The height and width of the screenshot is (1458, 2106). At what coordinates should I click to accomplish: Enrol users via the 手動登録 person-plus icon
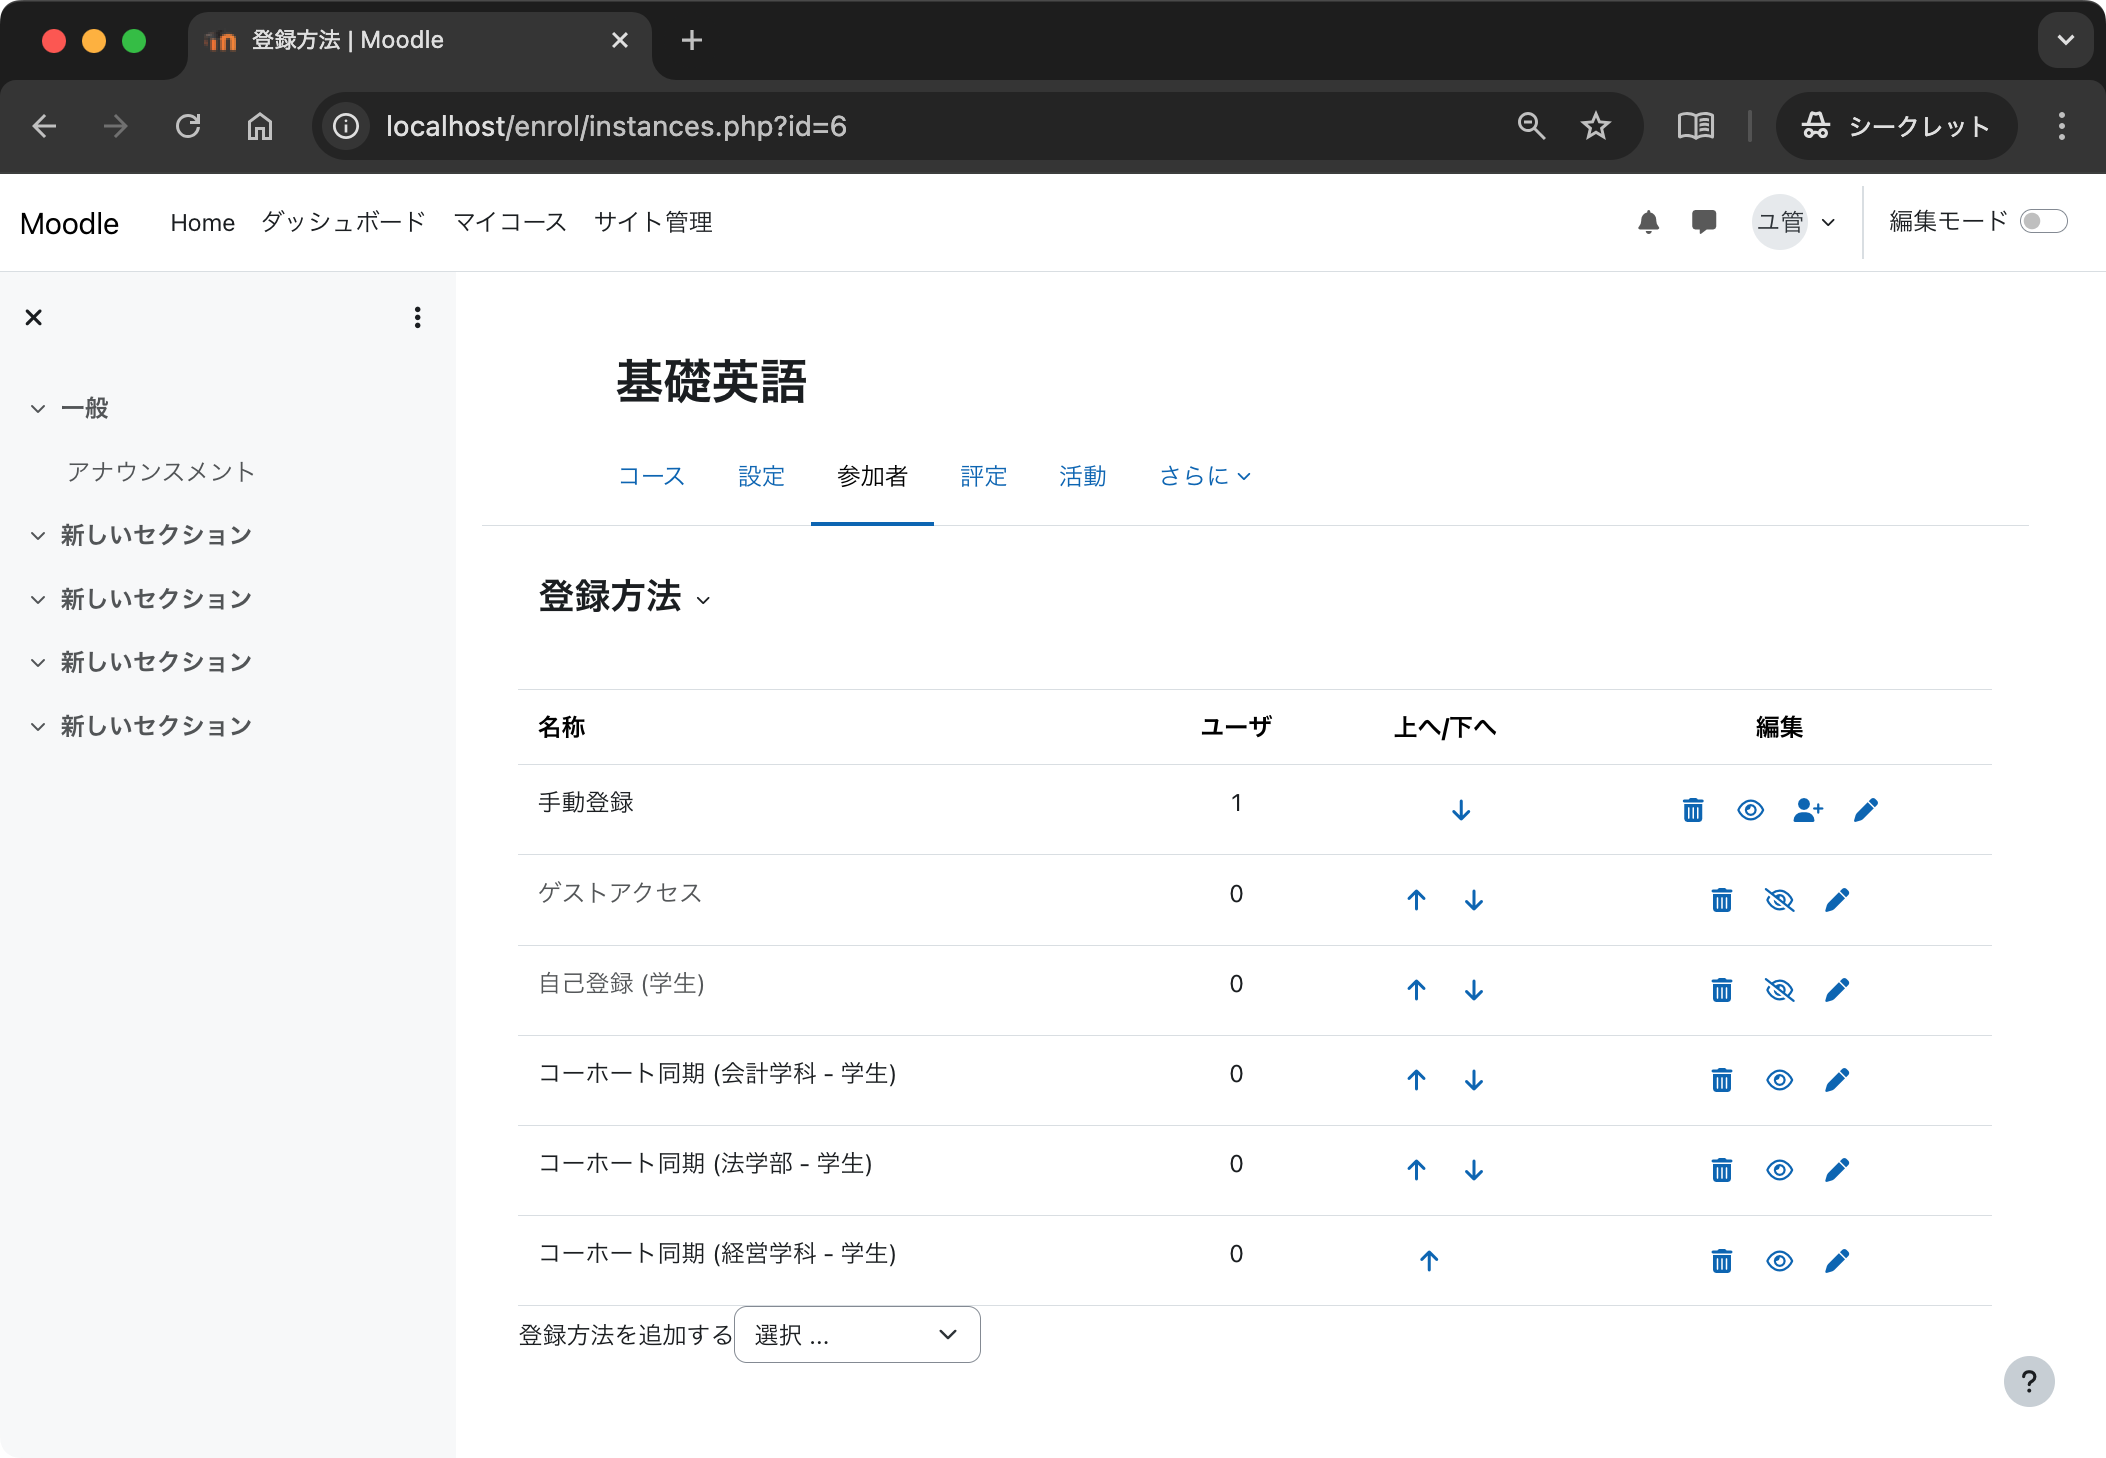tap(1808, 810)
